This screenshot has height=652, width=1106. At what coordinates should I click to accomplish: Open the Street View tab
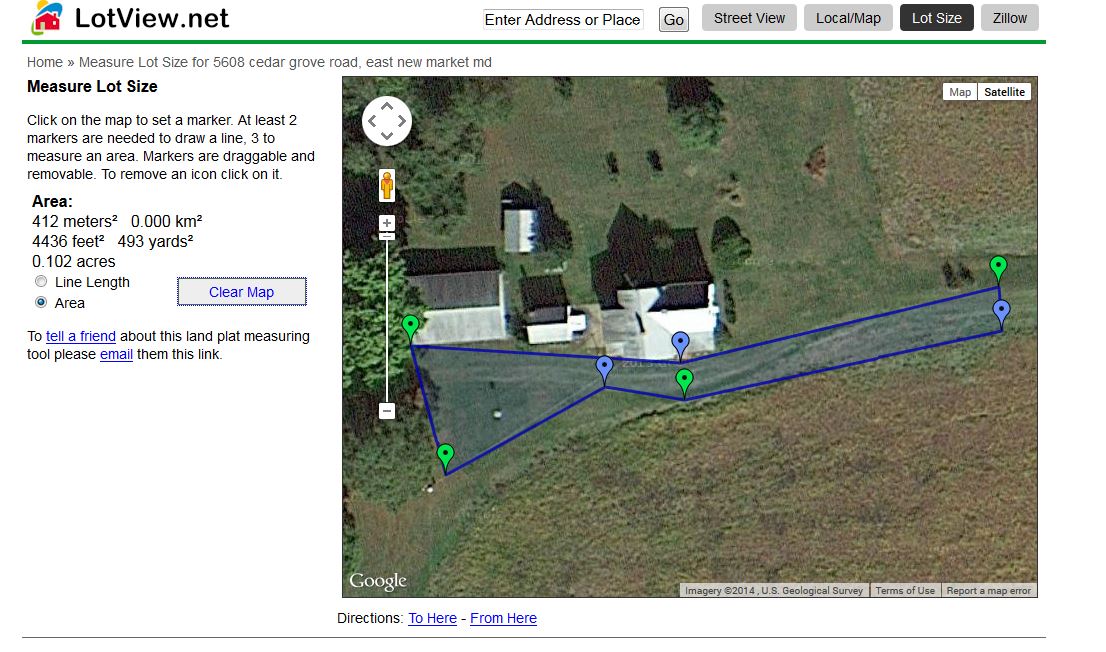[x=749, y=18]
